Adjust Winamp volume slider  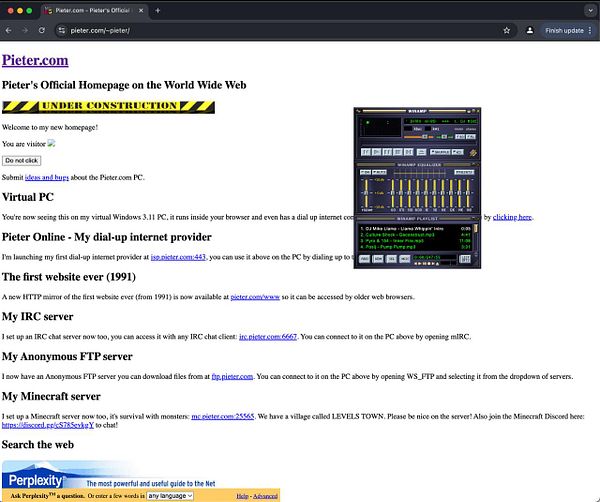click(419, 137)
